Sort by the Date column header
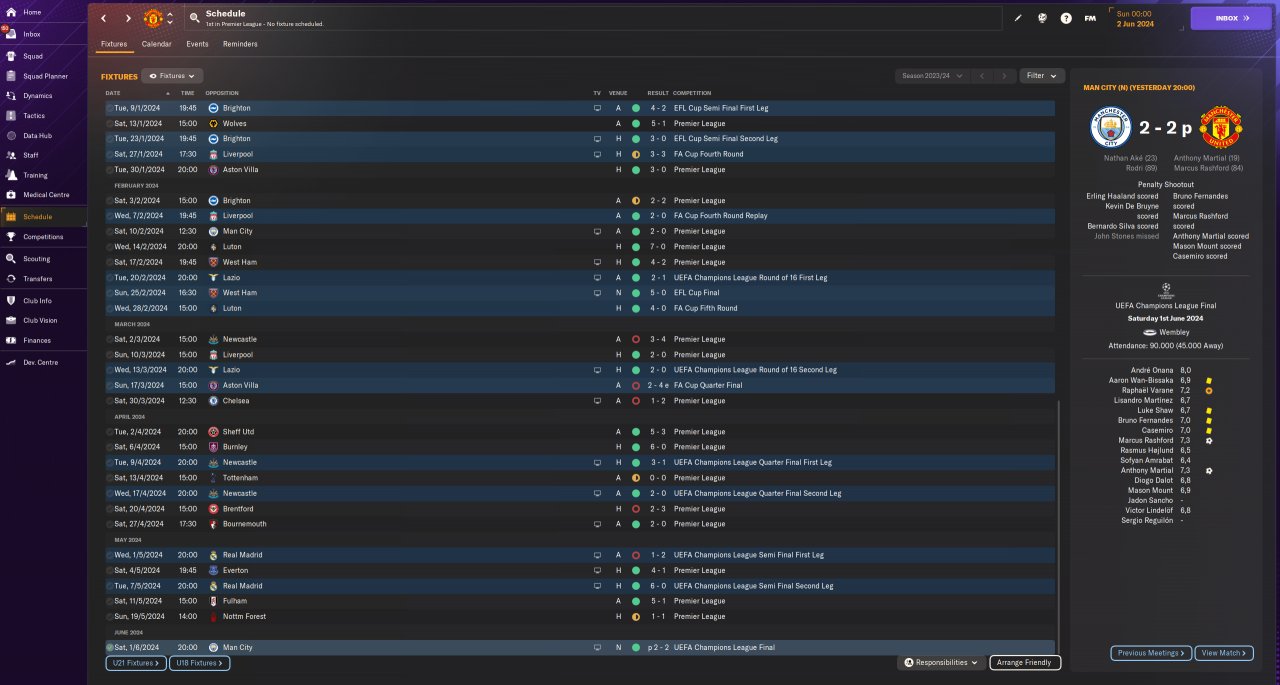Viewport: 1280px width, 685px height. (113, 93)
